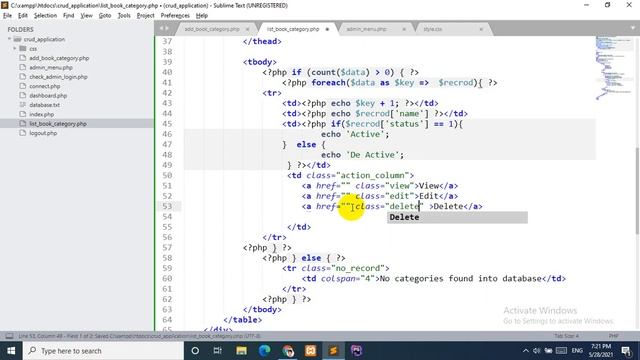Image resolution: width=640 pixels, height=360 pixels.
Task: Click the word 'delete' on line 53
Action: (404, 206)
